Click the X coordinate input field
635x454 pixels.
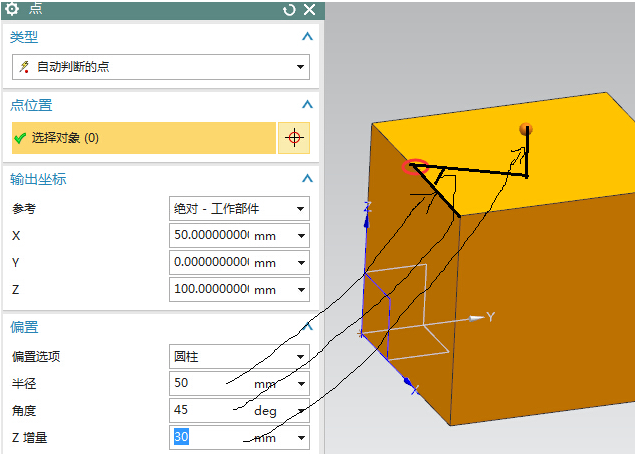tap(210, 236)
